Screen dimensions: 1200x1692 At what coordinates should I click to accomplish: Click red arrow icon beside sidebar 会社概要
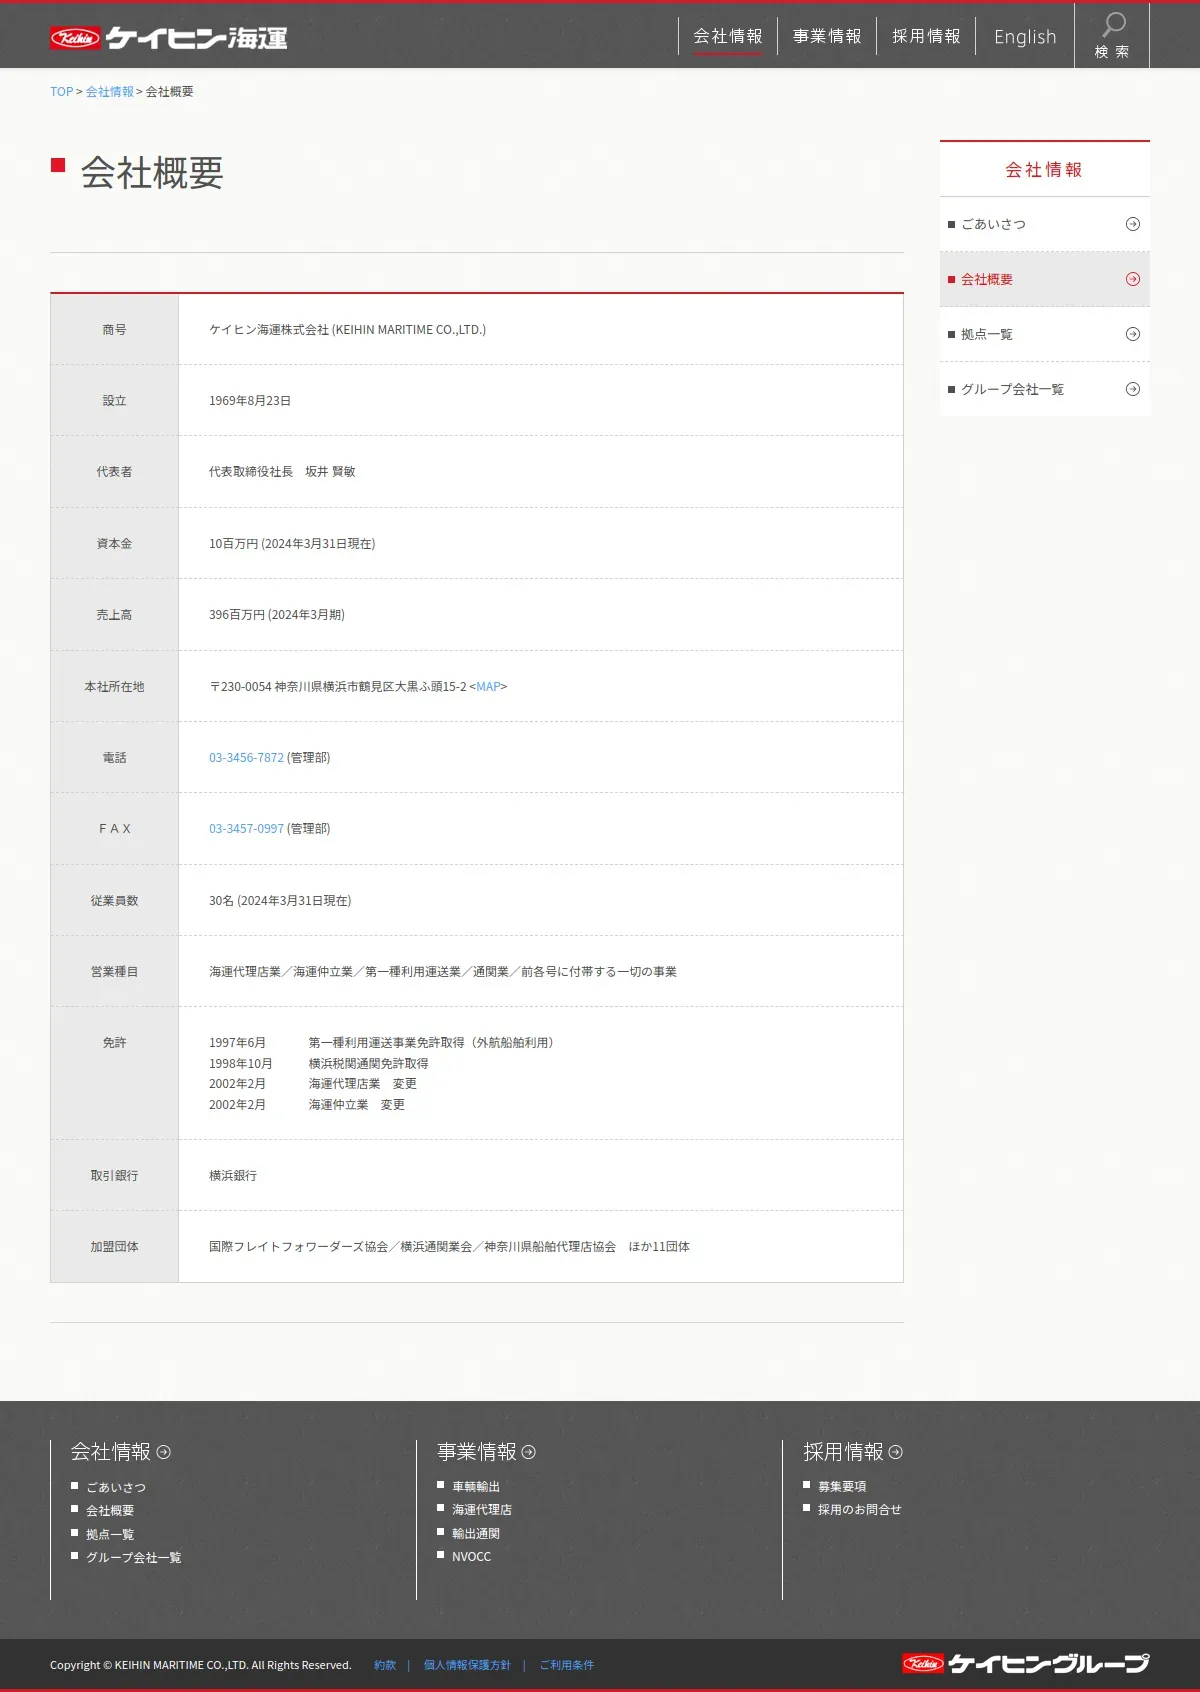tap(1133, 279)
